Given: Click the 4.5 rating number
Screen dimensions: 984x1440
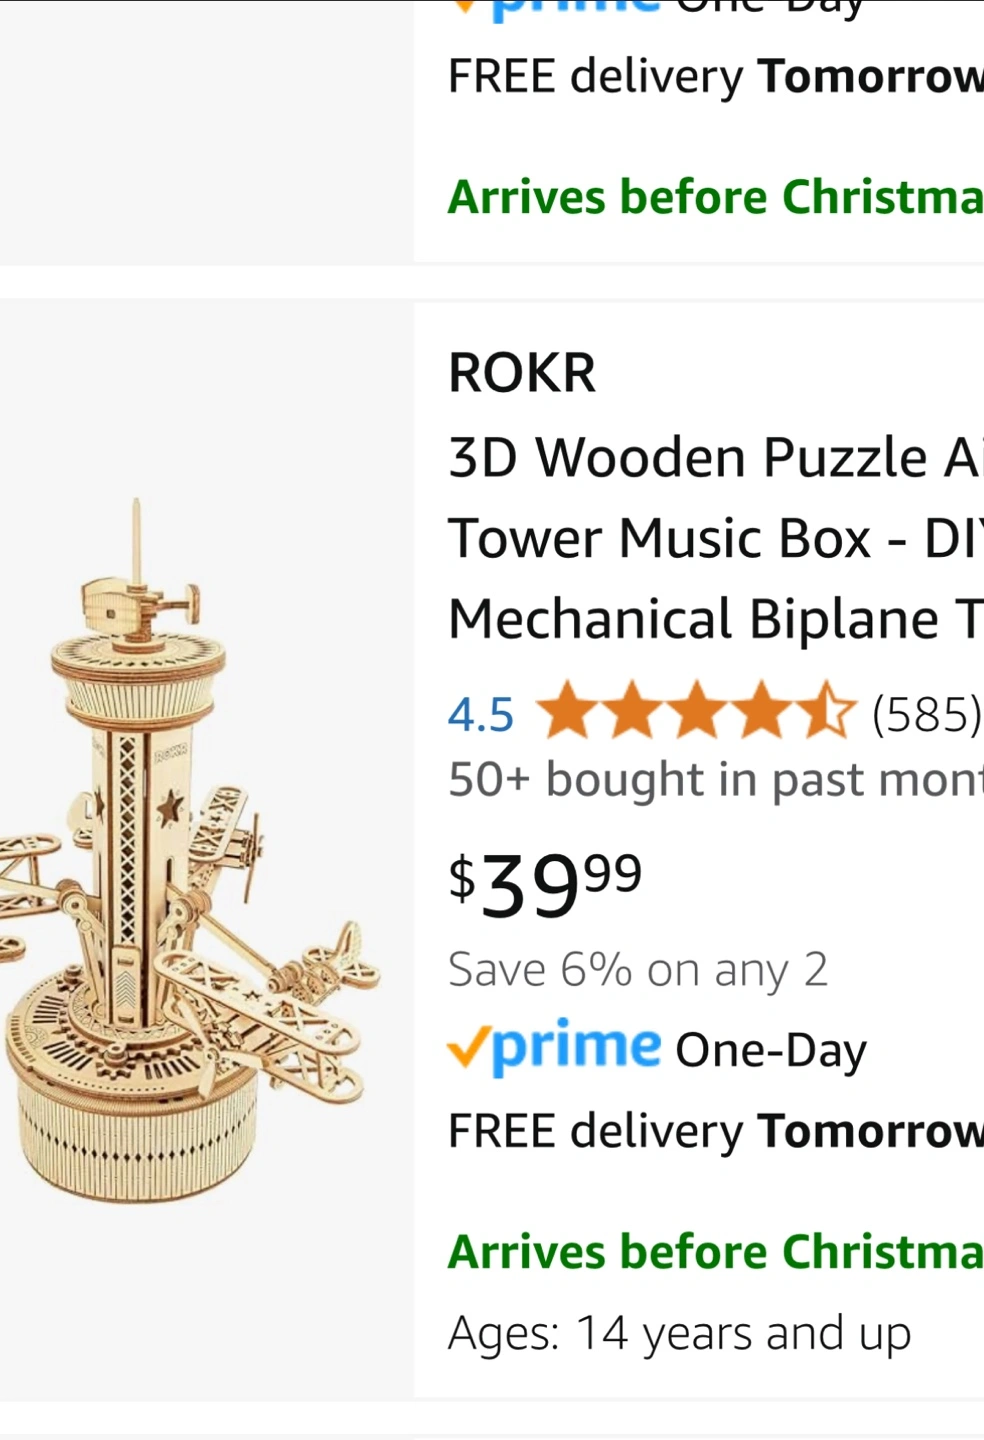Looking at the screenshot, I should [481, 715].
